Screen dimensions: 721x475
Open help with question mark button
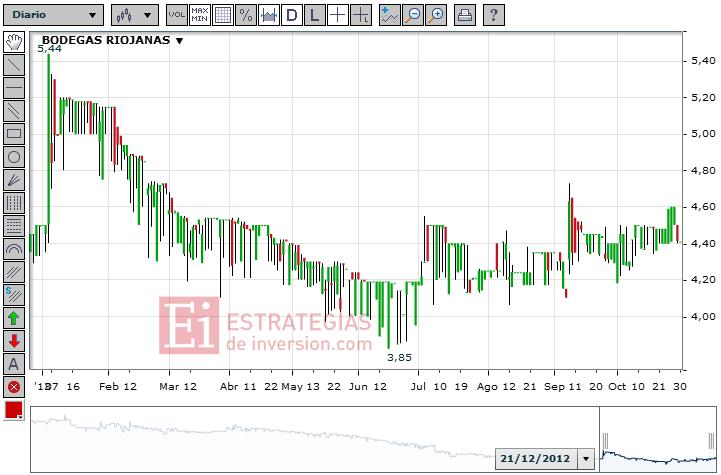pyautogui.click(x=493, y=15)
